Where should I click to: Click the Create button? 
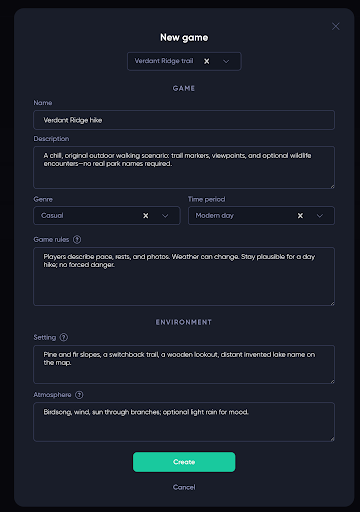coord(184,462)
